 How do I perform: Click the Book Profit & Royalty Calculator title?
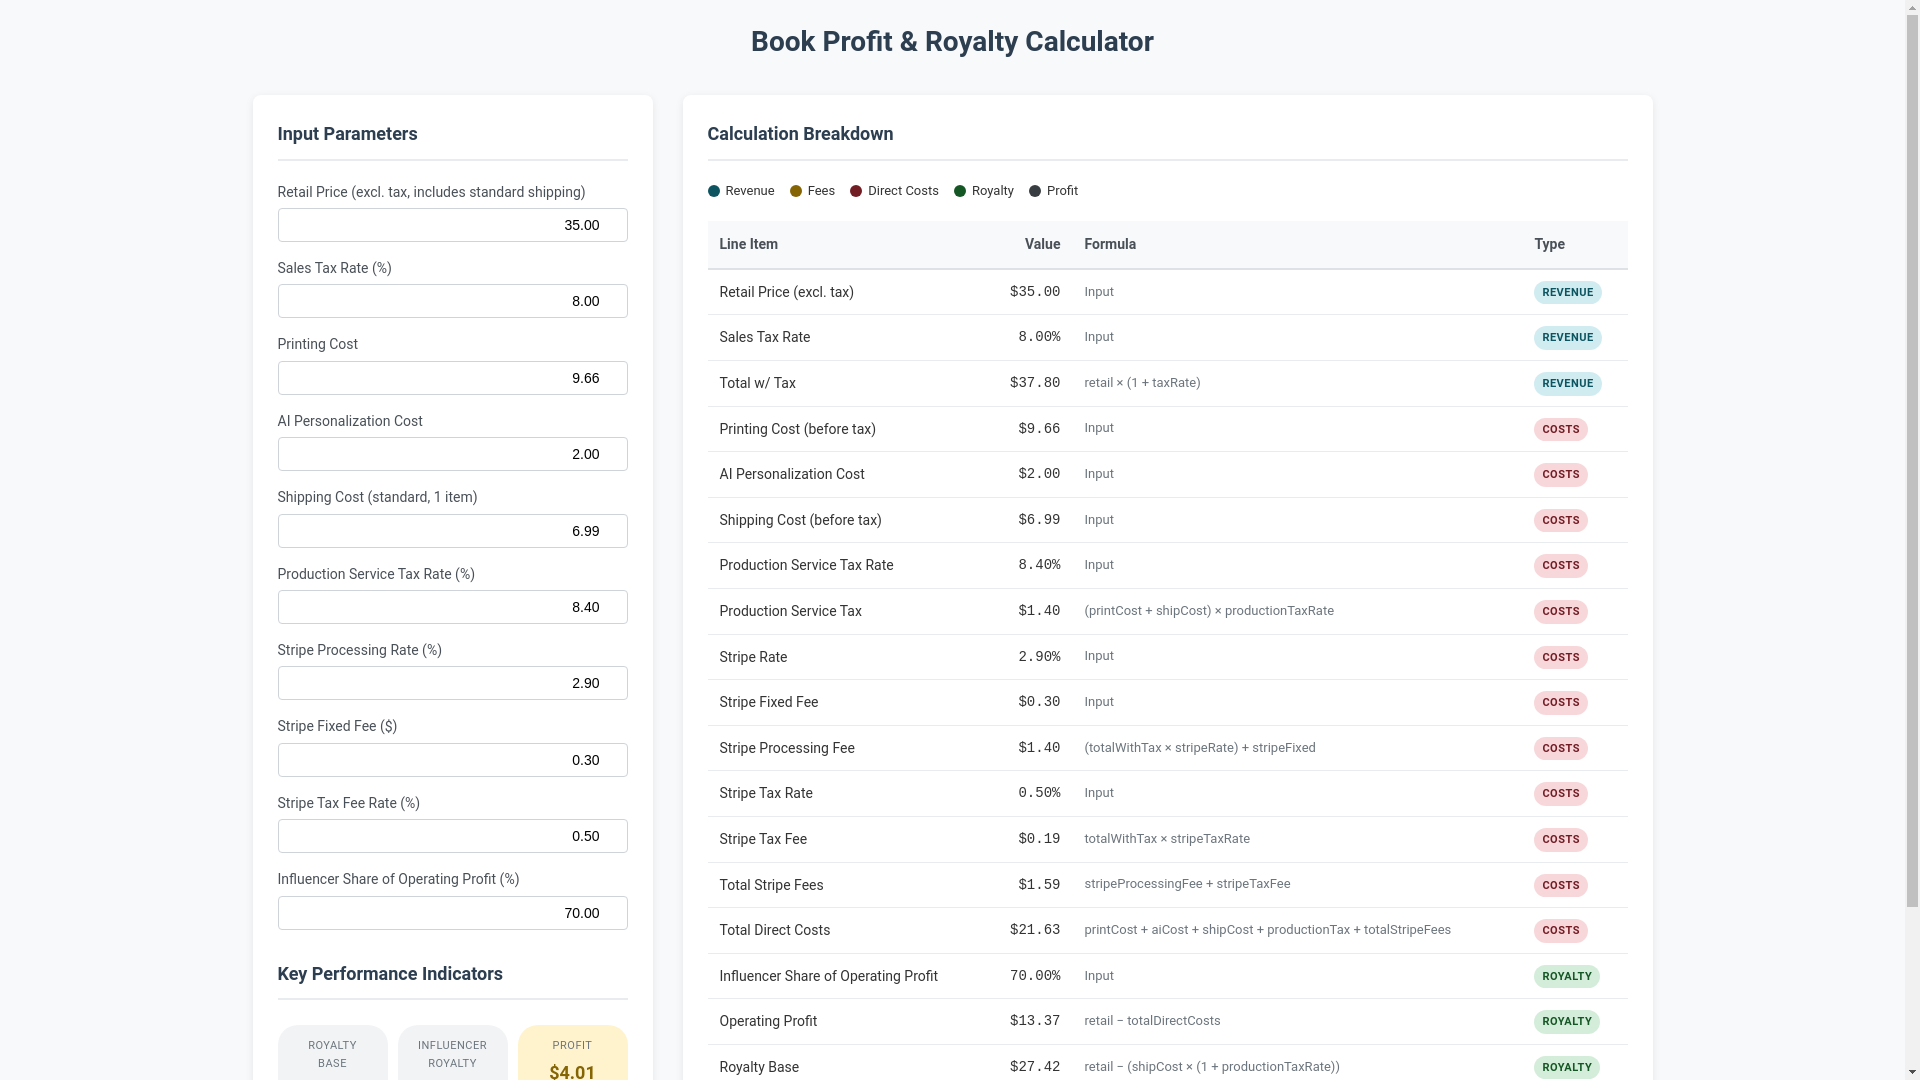952,42
